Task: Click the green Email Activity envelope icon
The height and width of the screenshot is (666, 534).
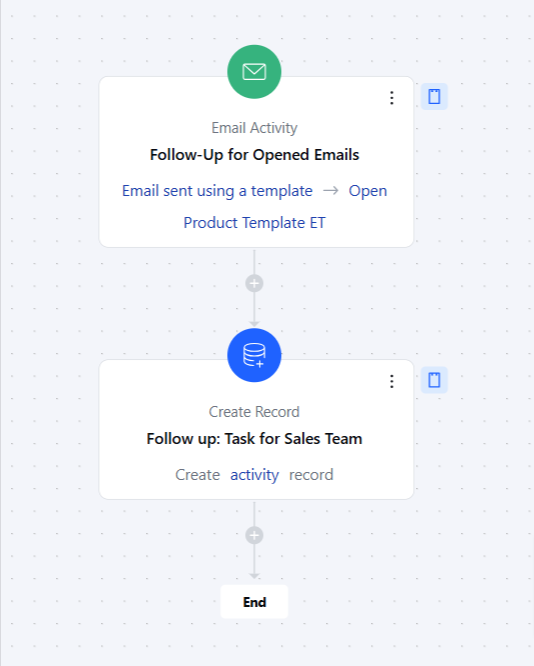Action: 254,72
